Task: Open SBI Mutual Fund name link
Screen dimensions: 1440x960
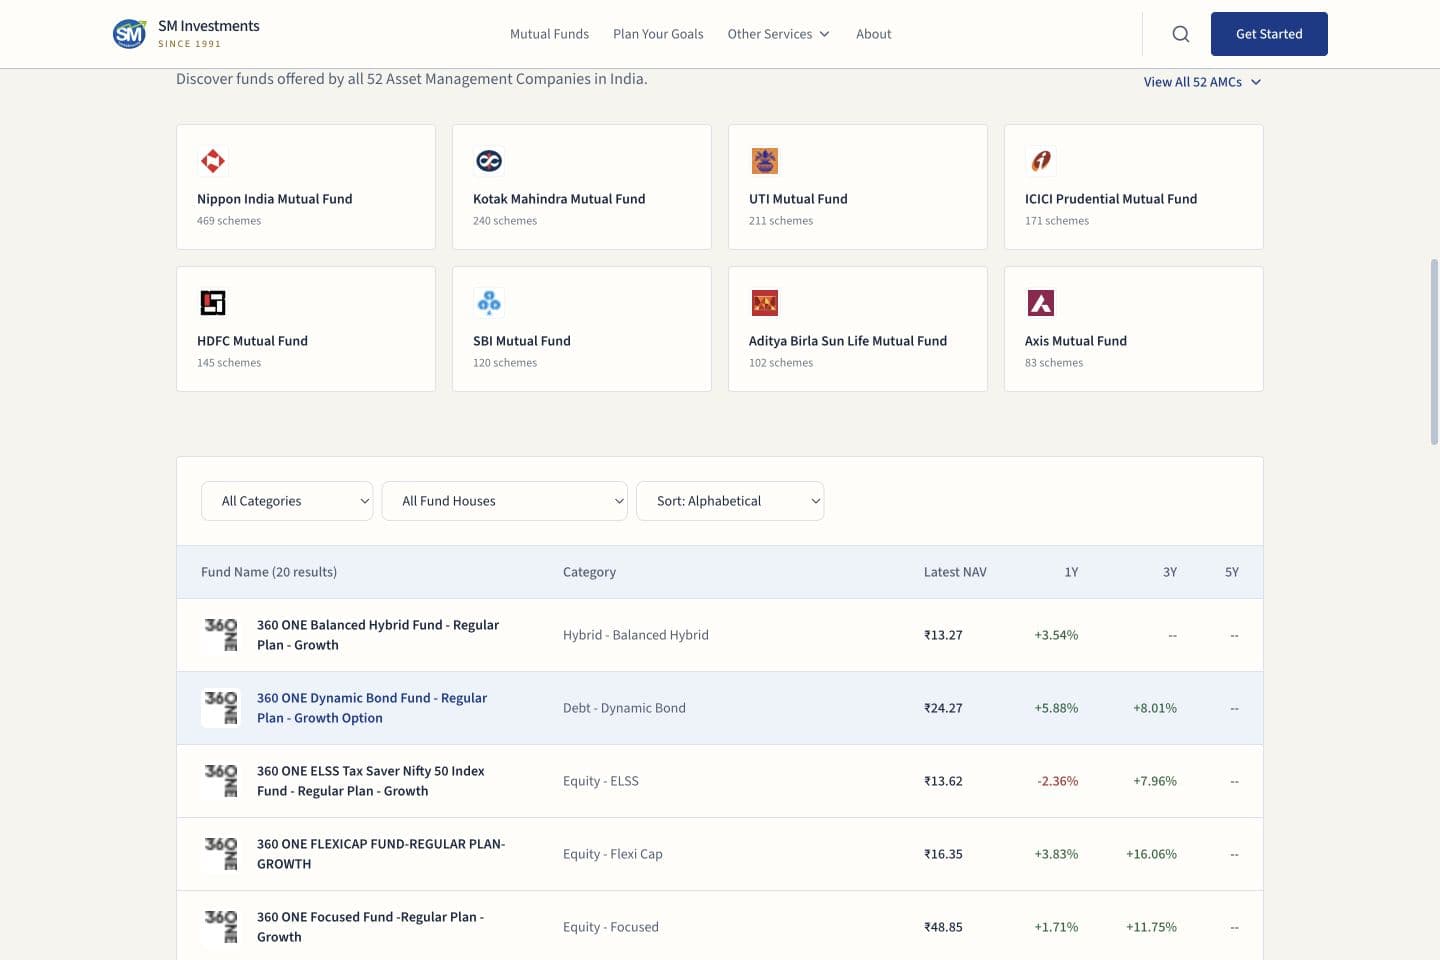Action: pos(522,341)
